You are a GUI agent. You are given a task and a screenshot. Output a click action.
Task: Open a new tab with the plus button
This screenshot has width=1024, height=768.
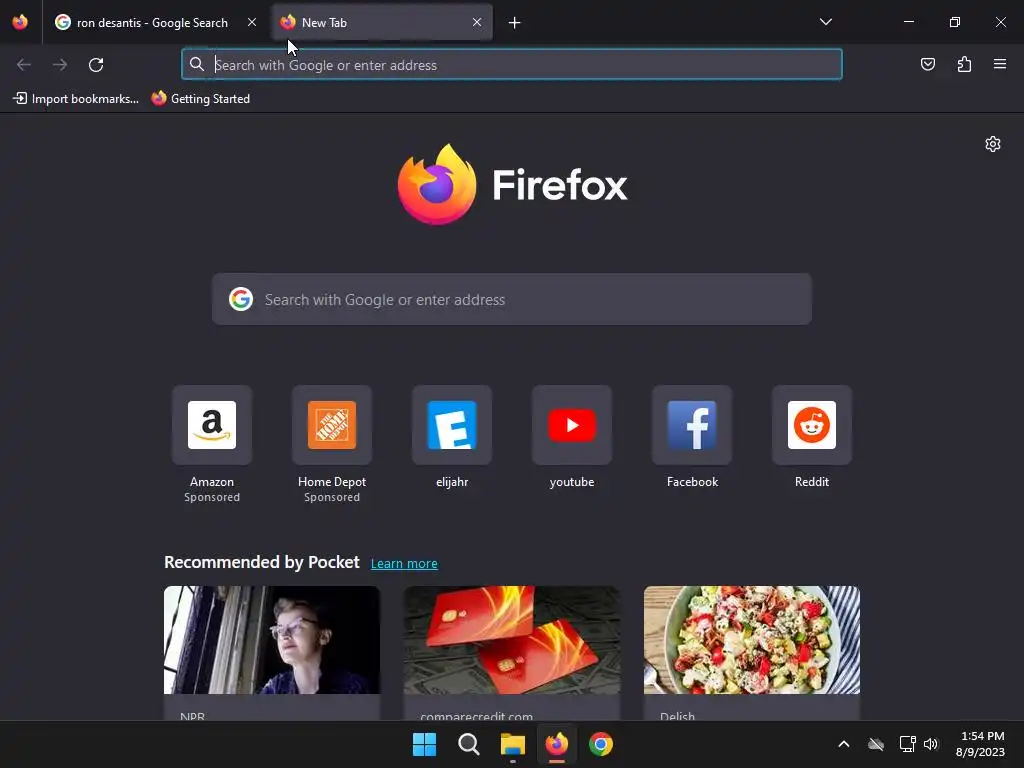[515, 23]
